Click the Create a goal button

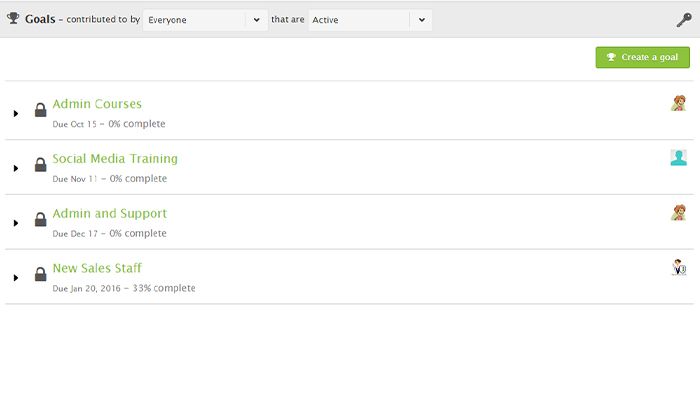pos(642,57)
